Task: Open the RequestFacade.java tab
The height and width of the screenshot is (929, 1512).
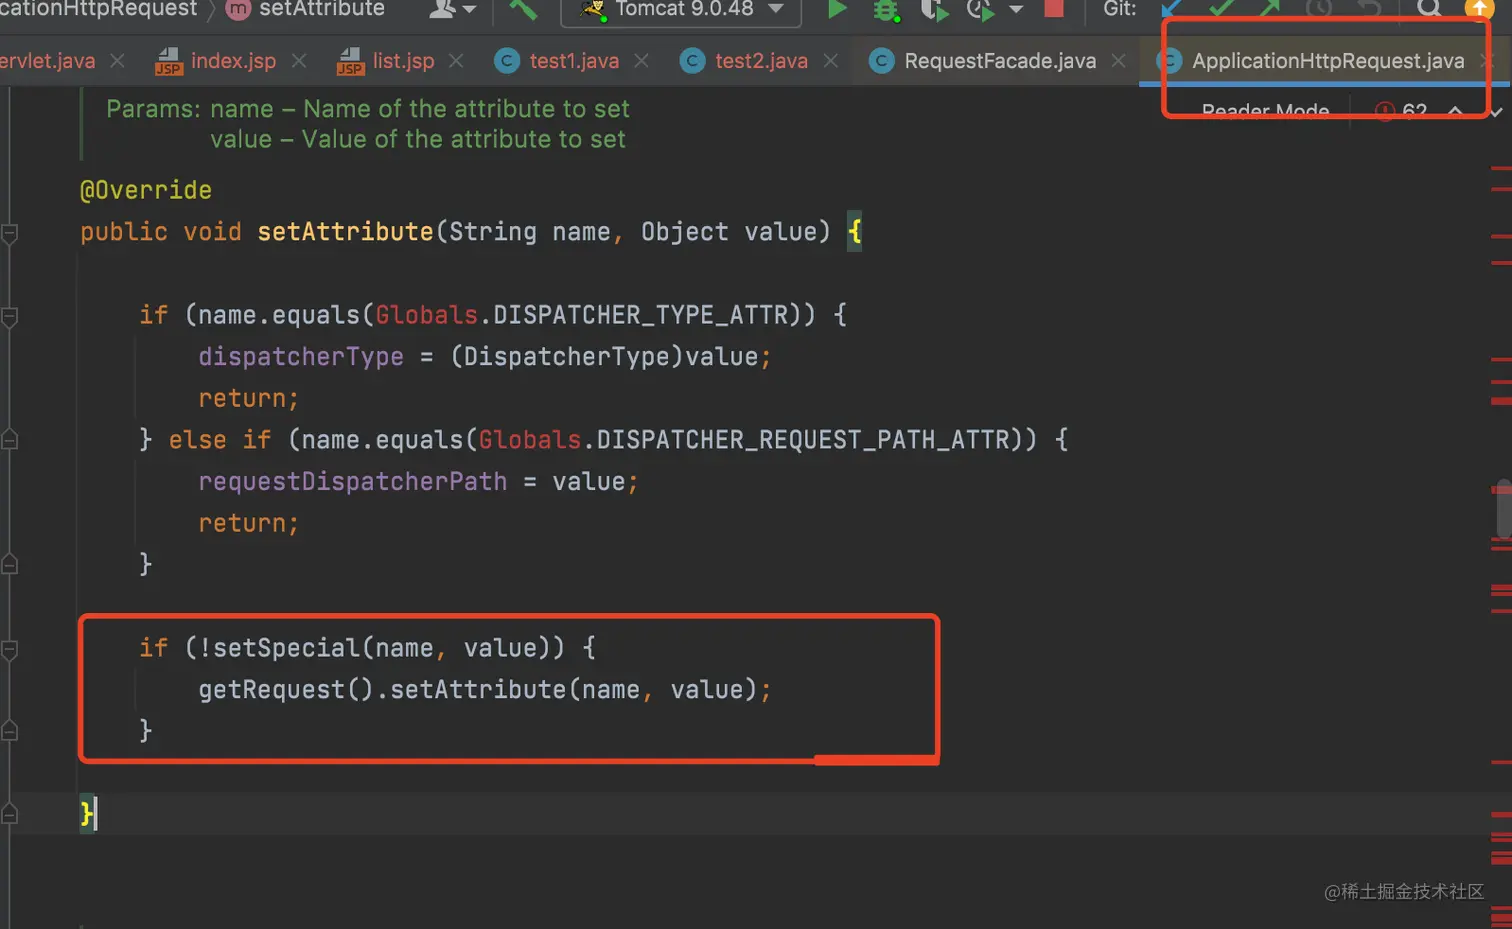Action: [x=1000, y=61]
